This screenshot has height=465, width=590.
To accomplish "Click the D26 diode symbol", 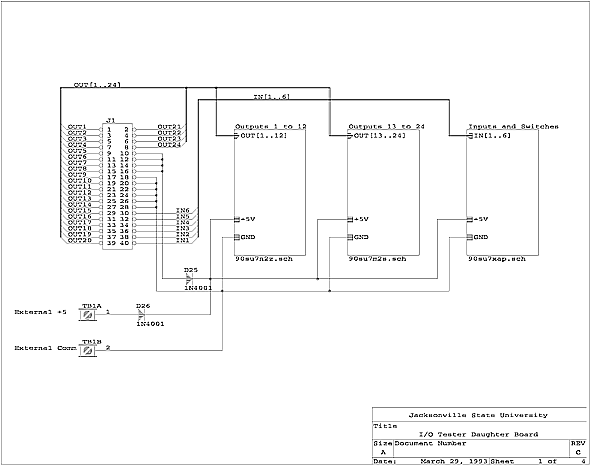I will click(x=141, y=314).
